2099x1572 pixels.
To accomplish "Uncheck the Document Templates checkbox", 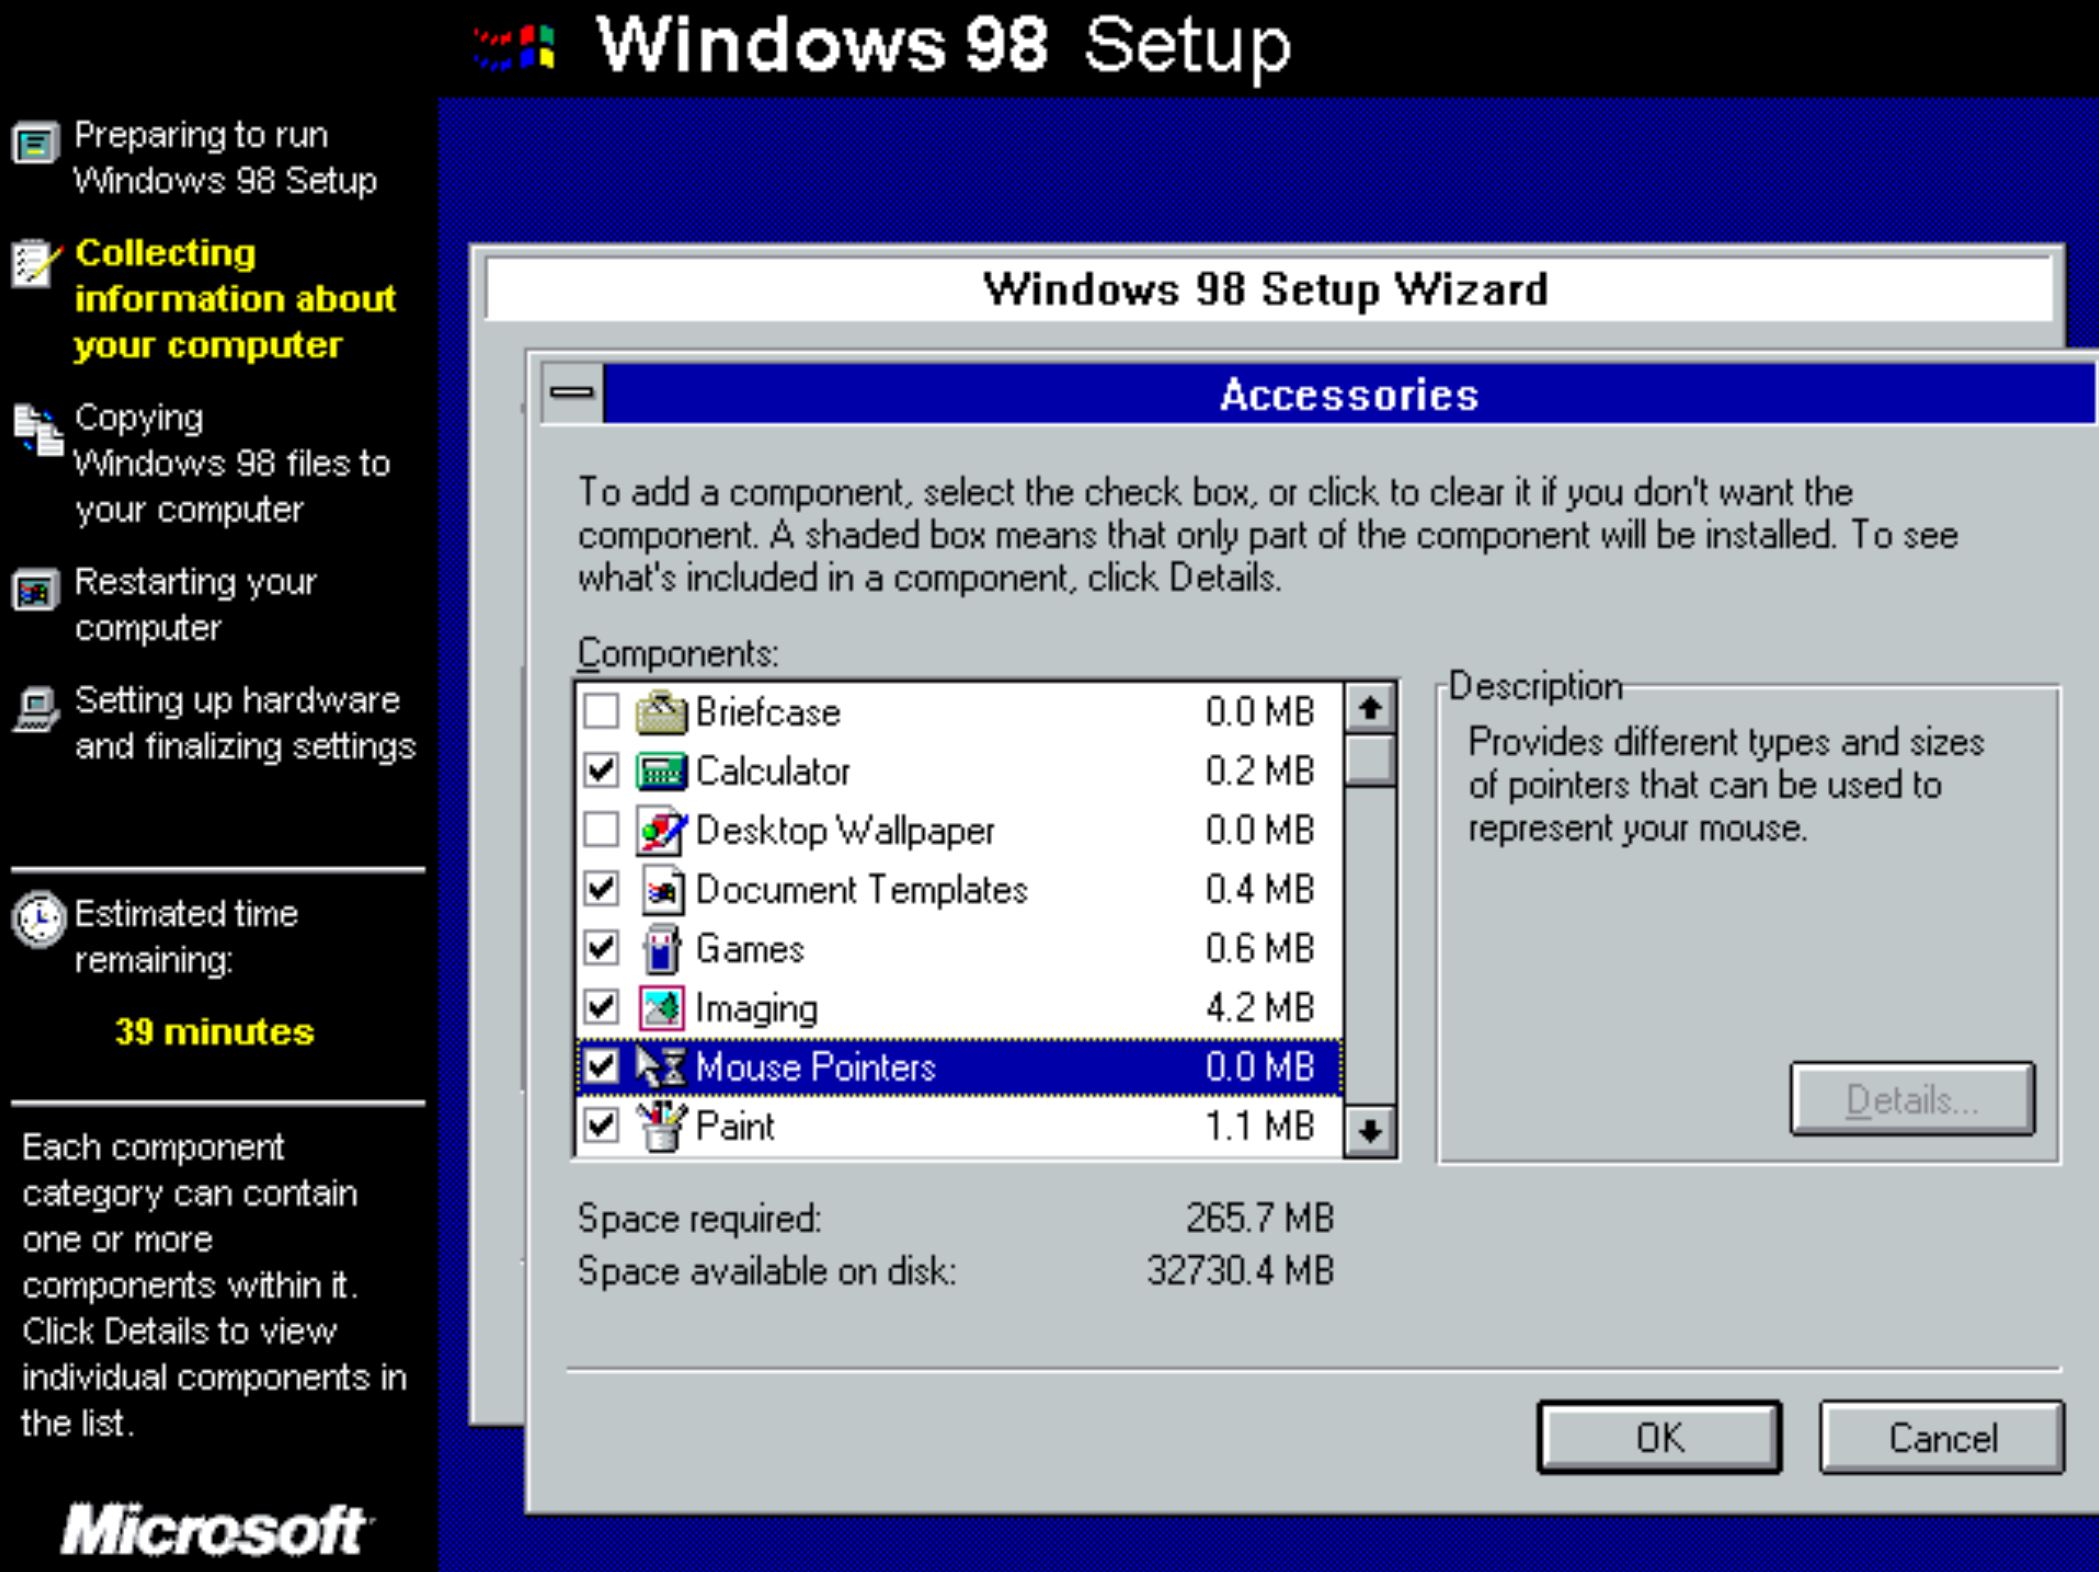I will (x=601, y=889).
